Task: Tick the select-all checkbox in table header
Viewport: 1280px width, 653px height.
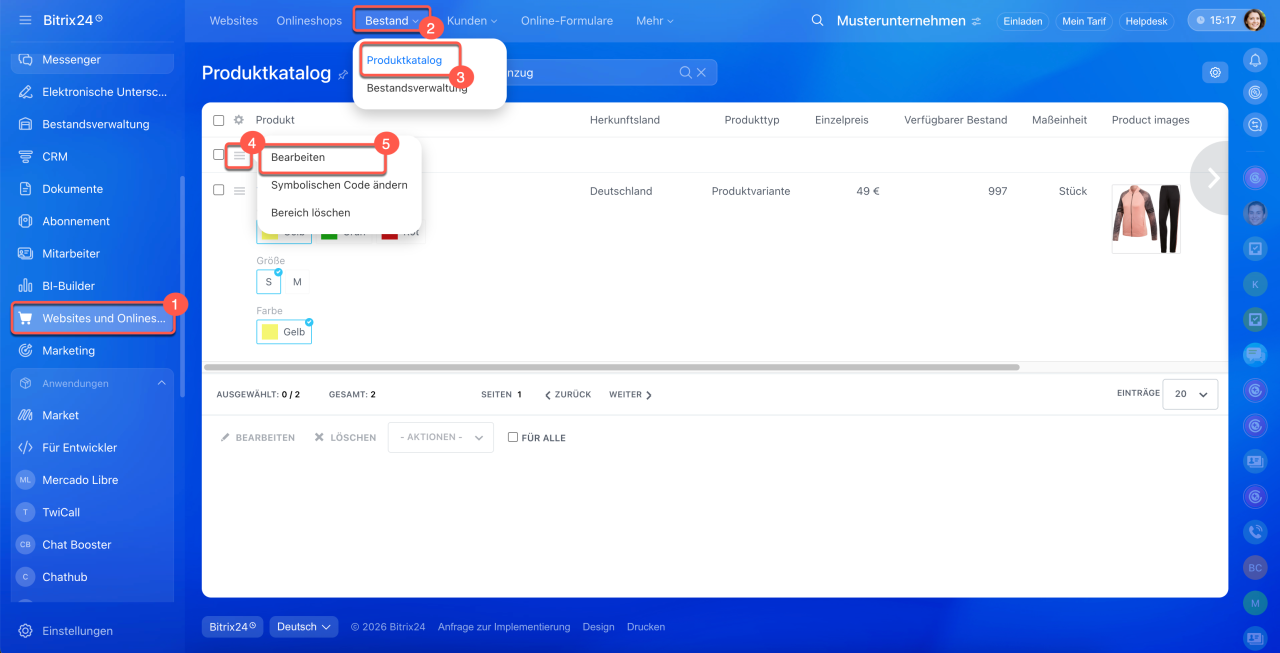Action: (x=219, y=120)
